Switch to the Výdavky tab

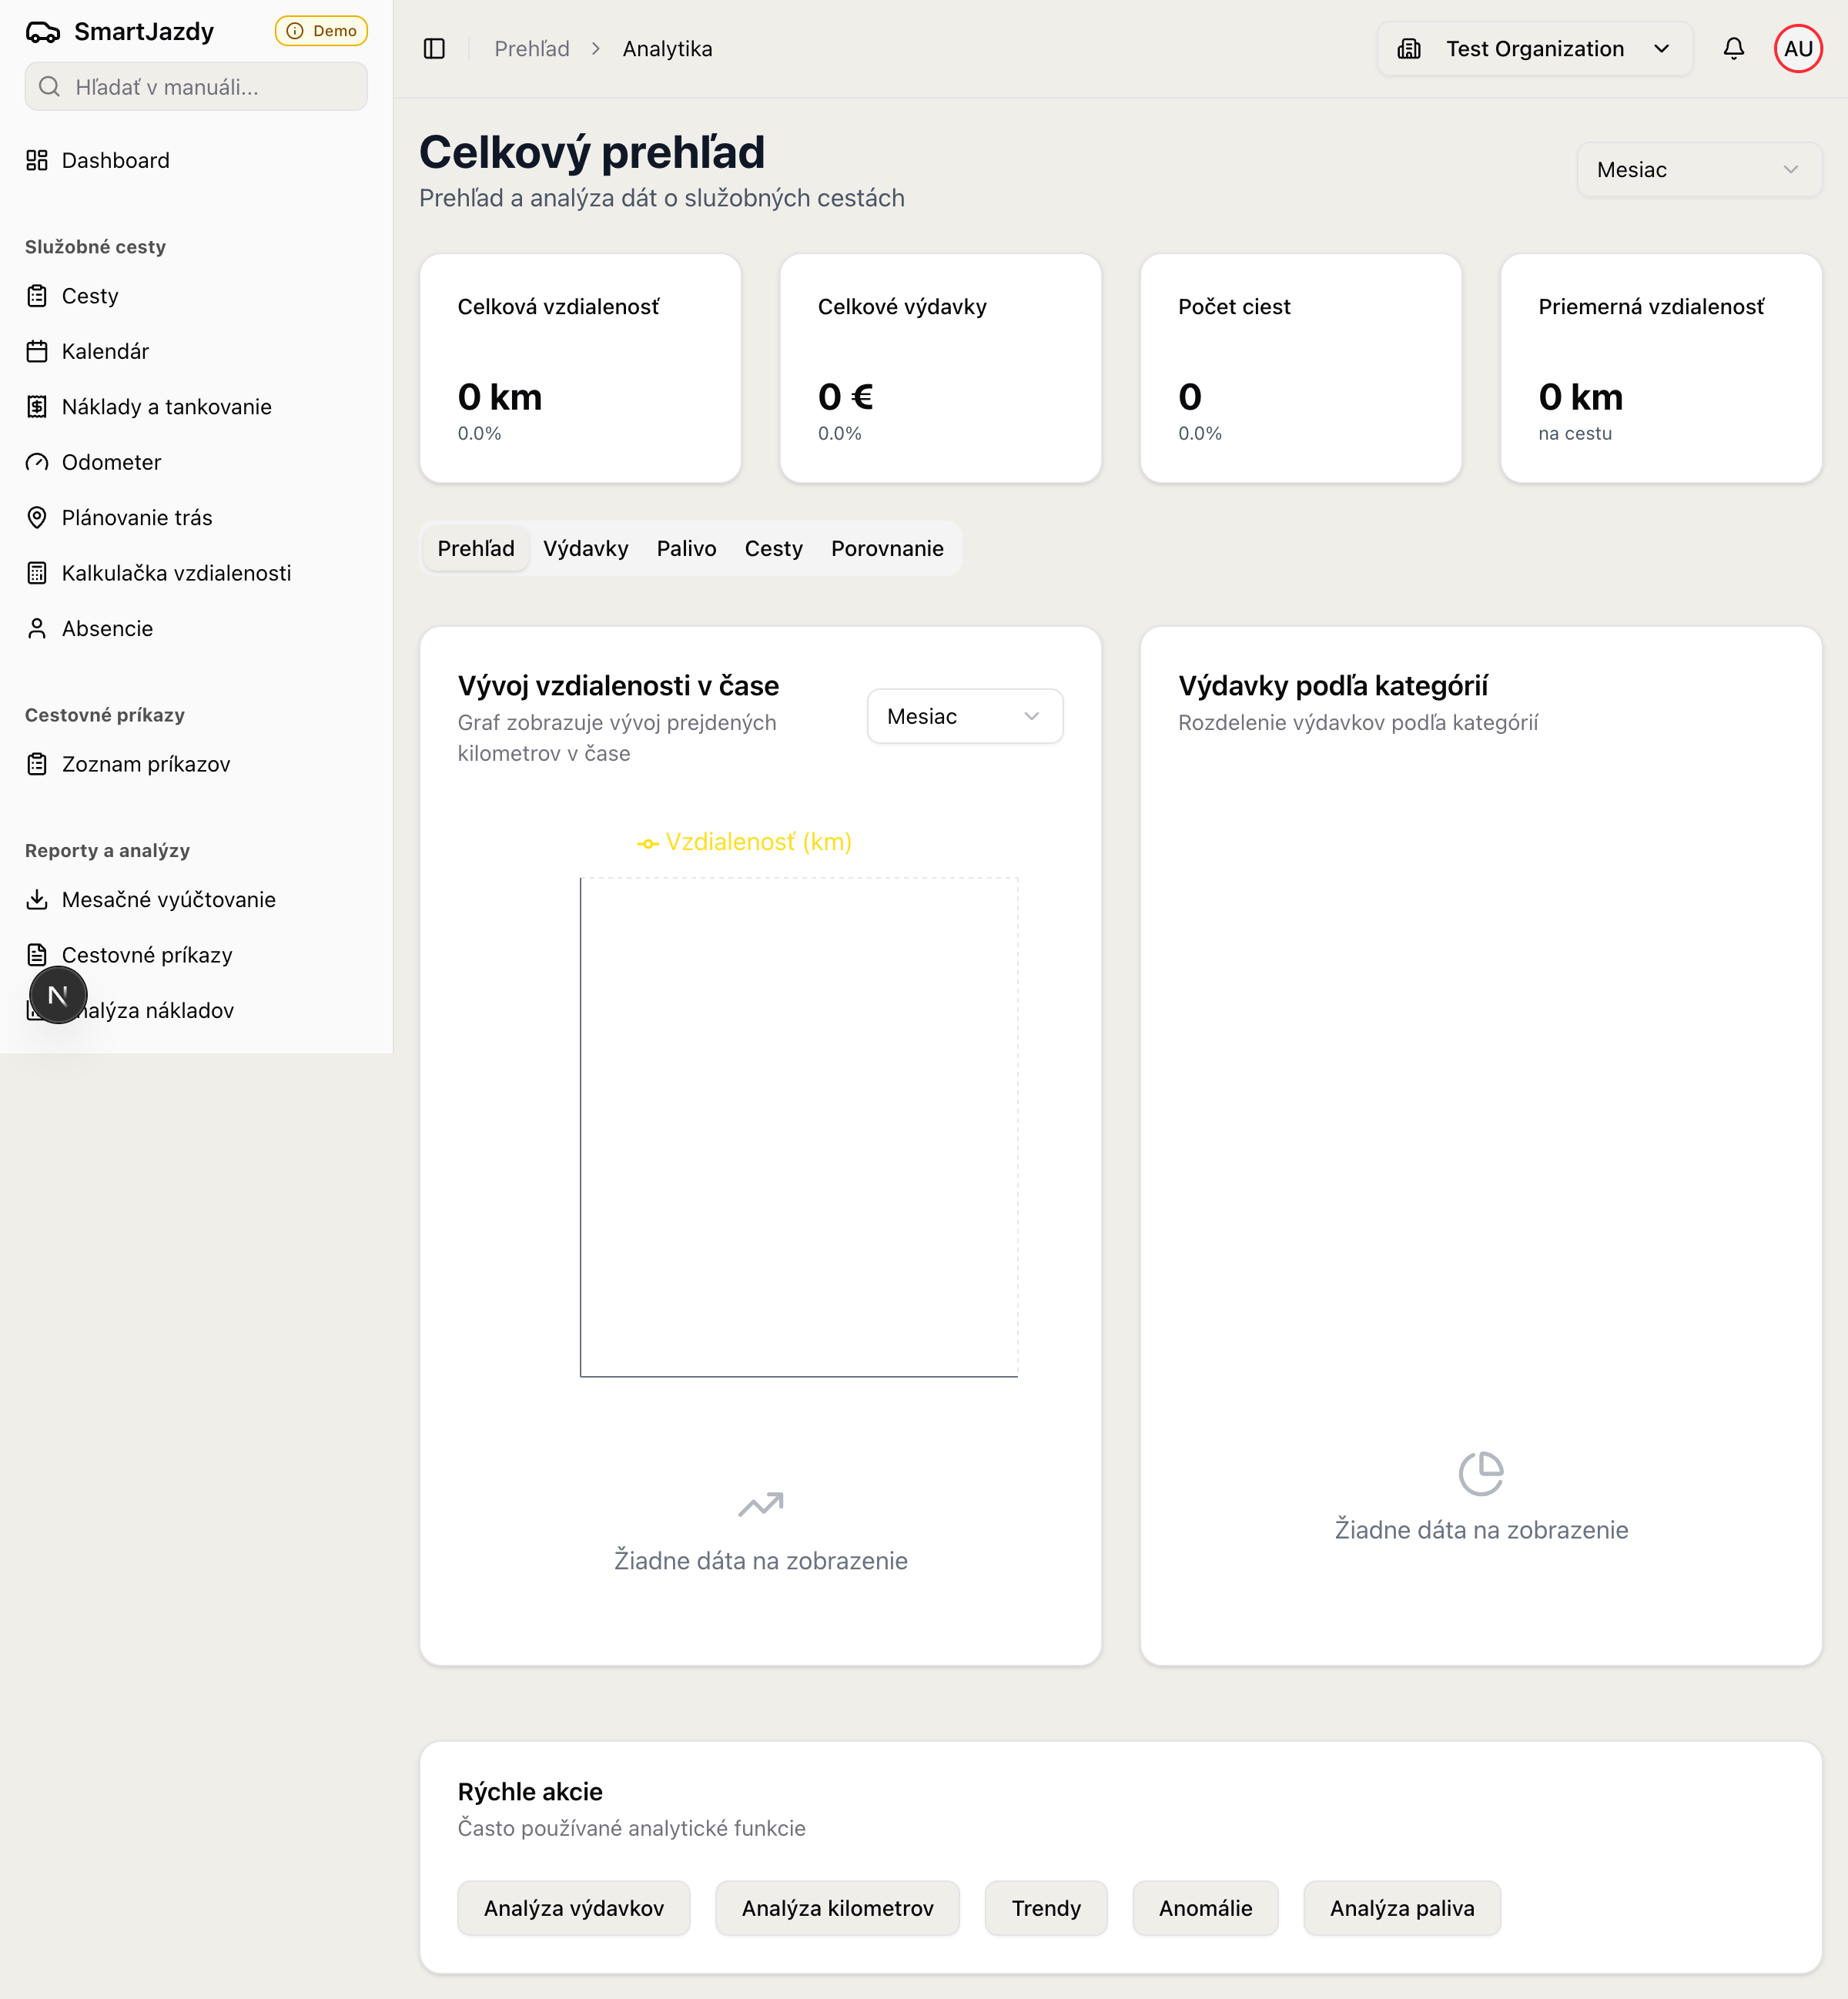coord(585,548)
